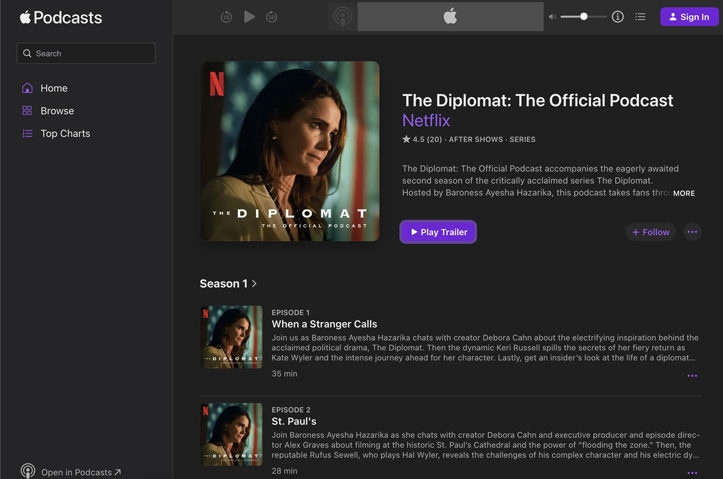723x479 pixels.
Task: Adjust the volume slider
Action: (584, 17)
